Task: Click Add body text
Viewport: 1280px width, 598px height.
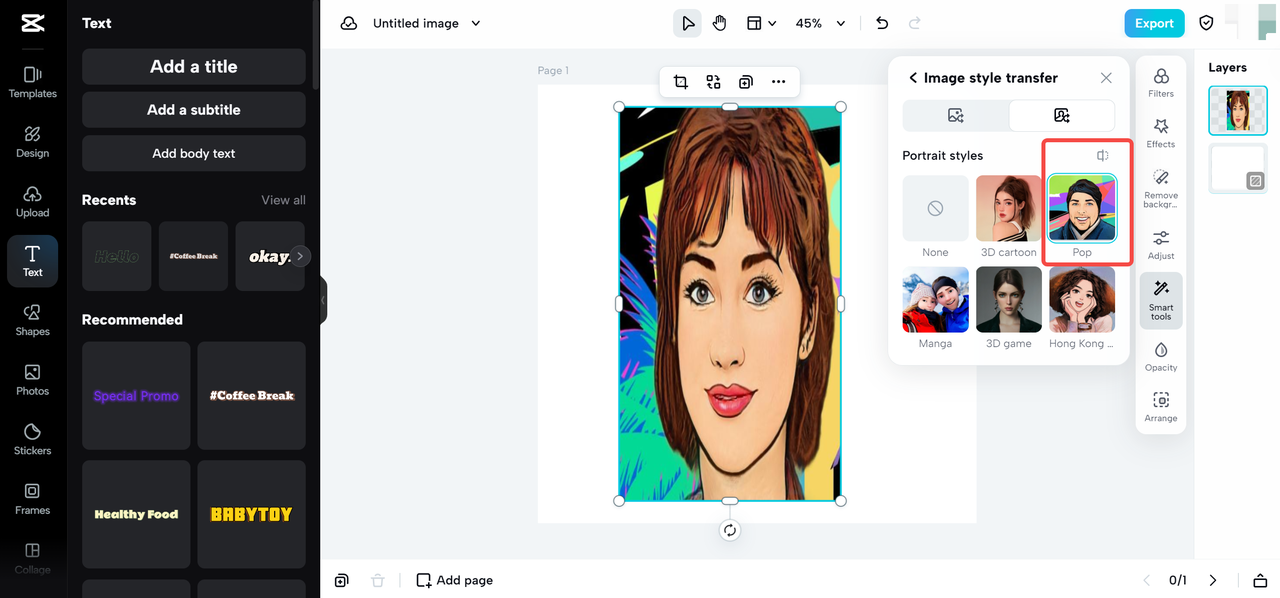Action: [194, 153]
